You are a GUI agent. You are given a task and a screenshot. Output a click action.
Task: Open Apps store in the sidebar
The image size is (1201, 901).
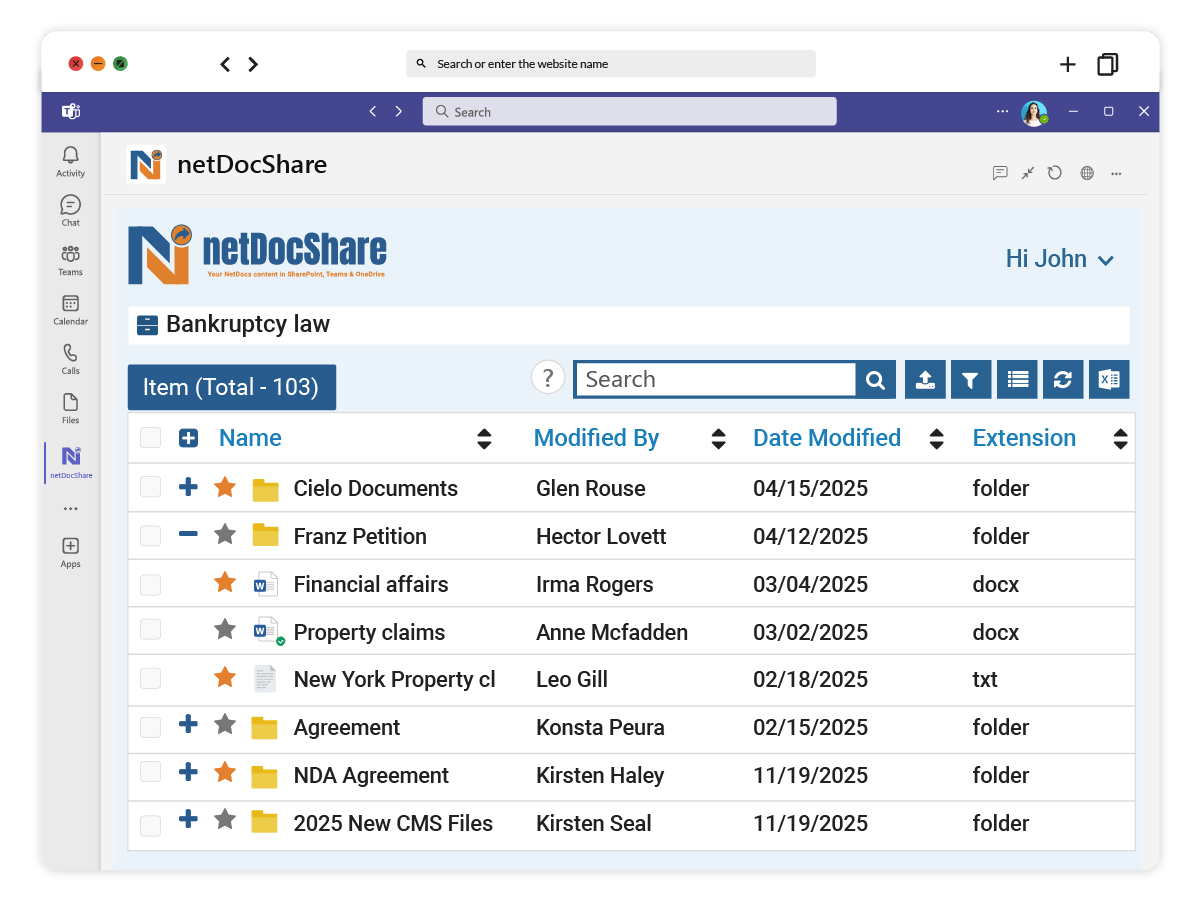pos(70,551)
